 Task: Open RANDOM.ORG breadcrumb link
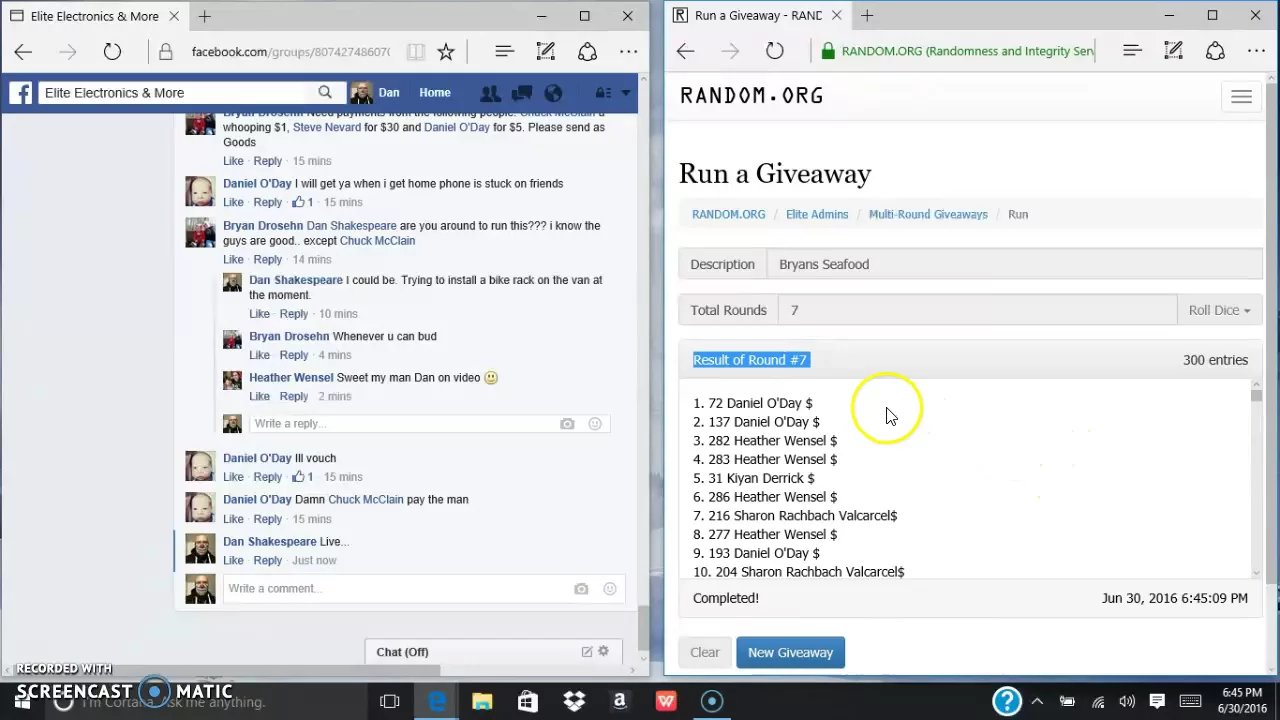pos(728,214)
